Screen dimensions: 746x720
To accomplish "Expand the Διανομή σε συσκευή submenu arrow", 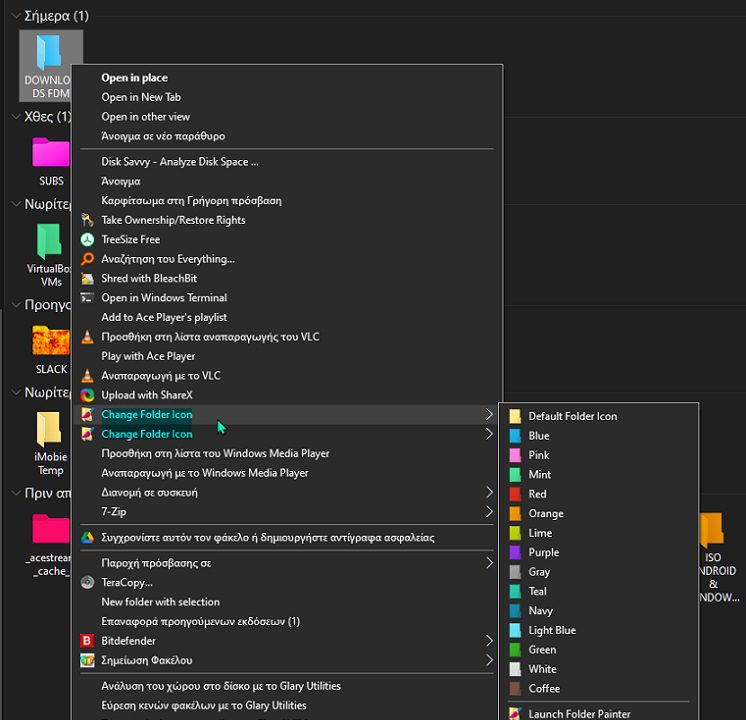I will click(x=489, y=493).
